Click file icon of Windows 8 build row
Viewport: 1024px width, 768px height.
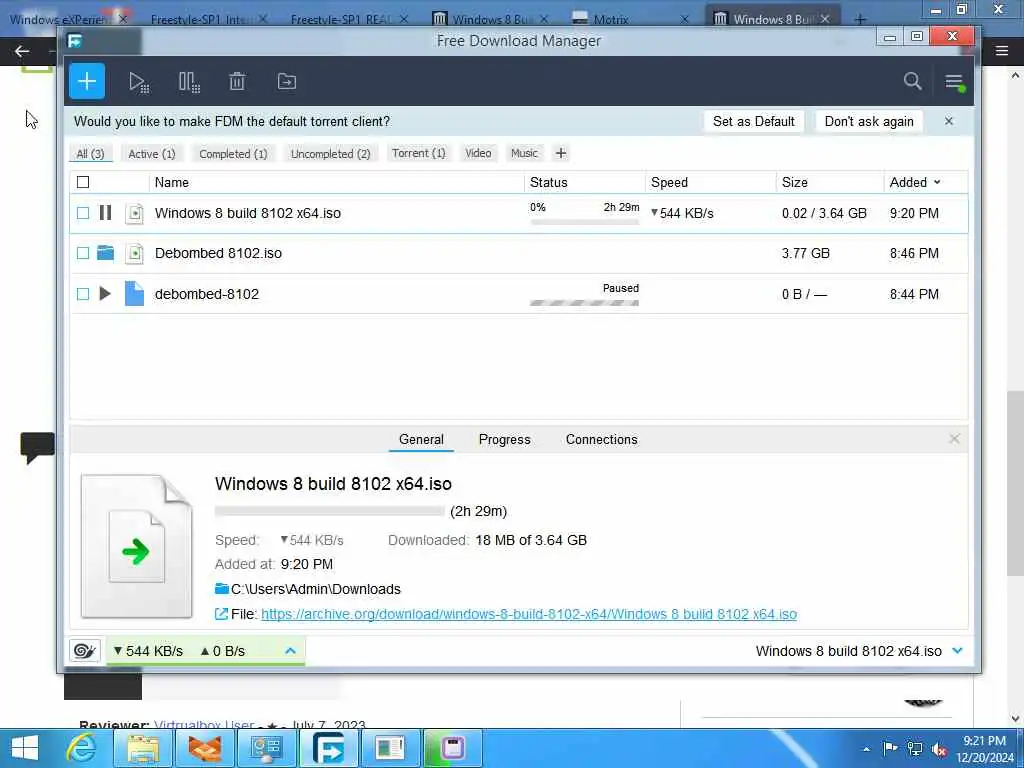pyautogui.click(x=134, y=214)
